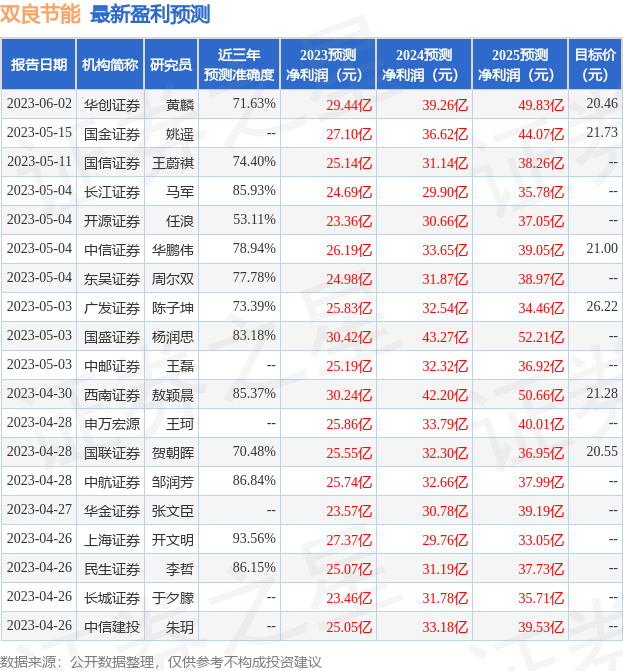This screenshot has width=623, height=671.
Task: Click analyst name 黄麟
Action: pyautogui.click(x=180, y=105)
